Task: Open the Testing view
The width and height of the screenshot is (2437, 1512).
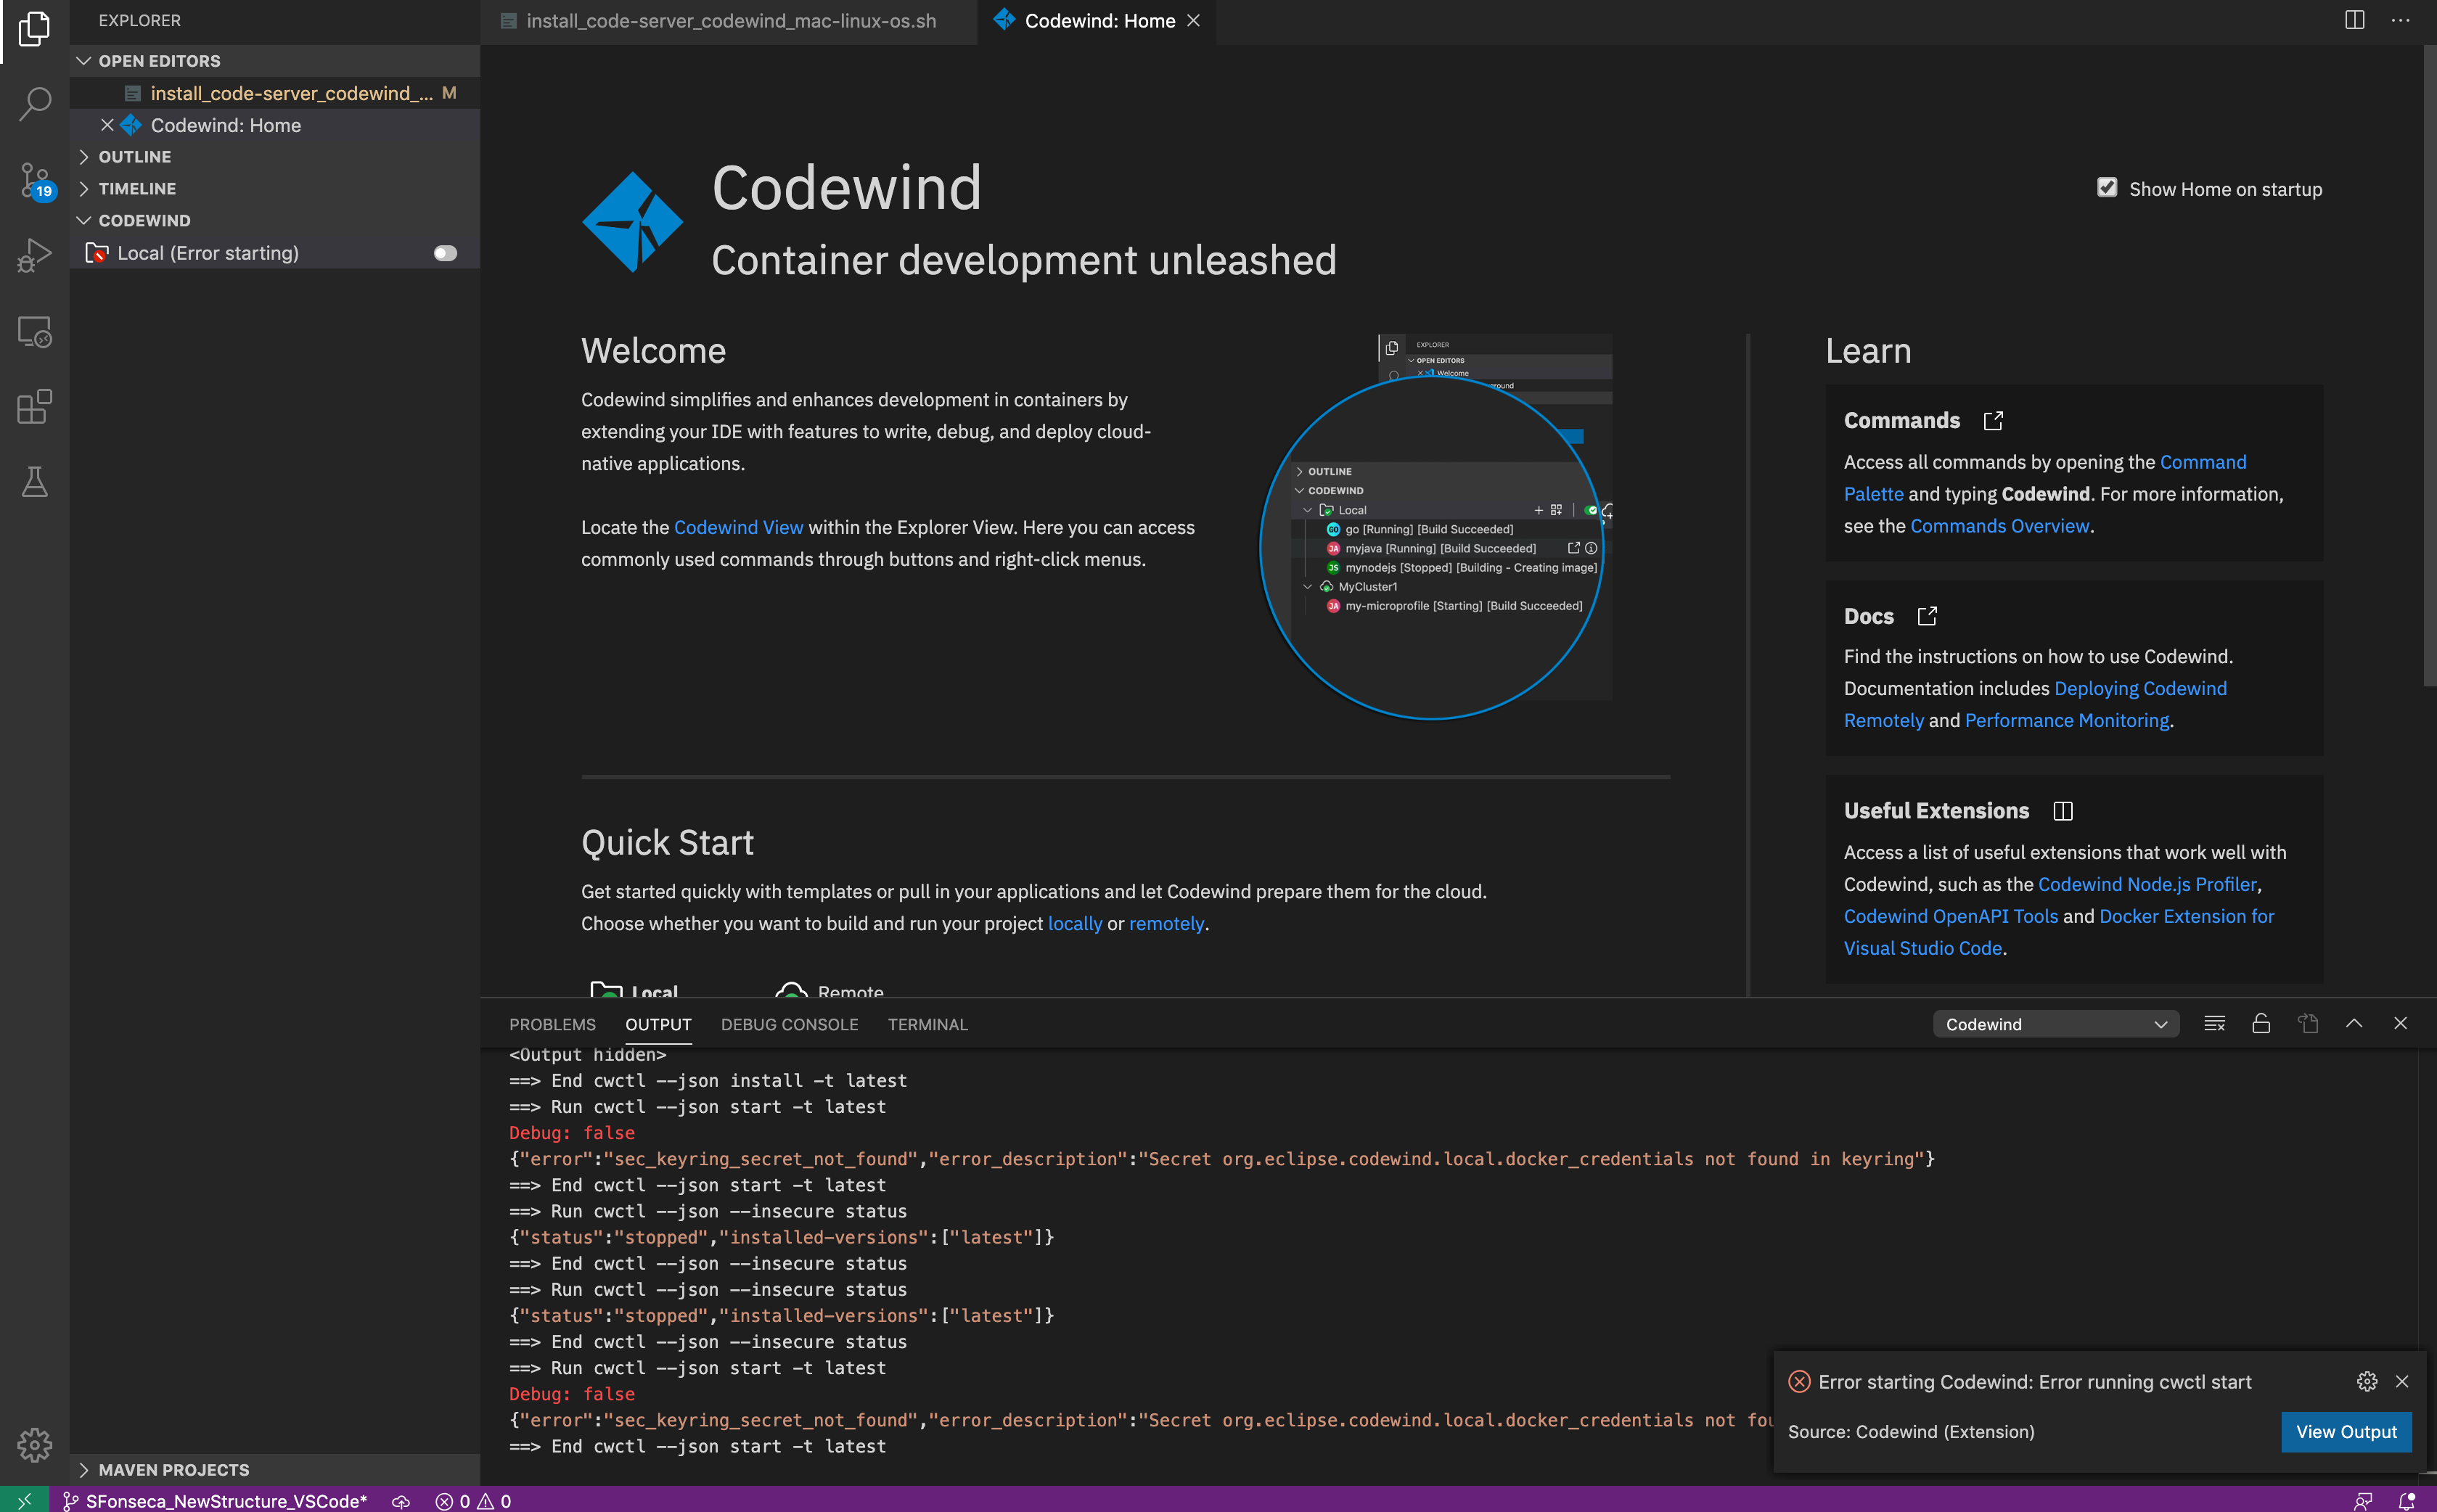Action: [33, 482]
